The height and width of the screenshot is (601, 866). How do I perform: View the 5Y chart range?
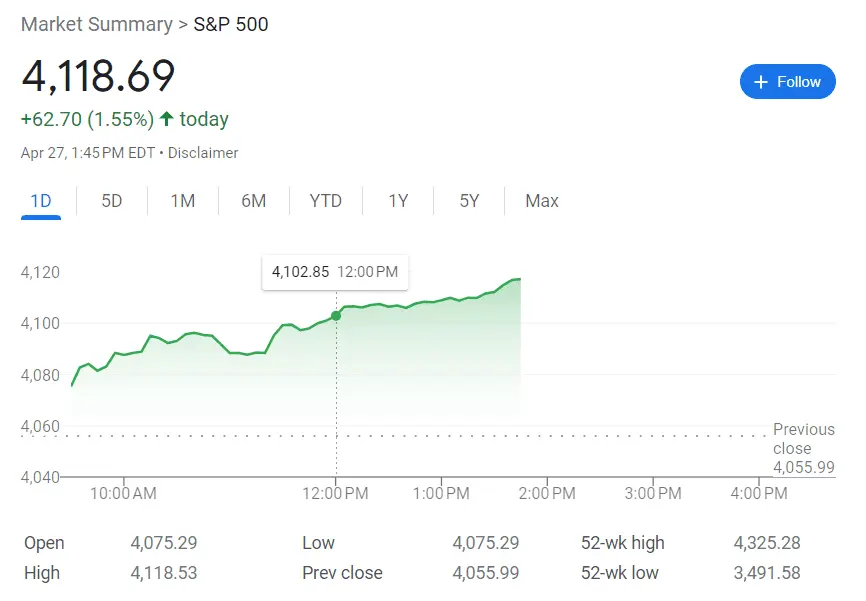470,201
